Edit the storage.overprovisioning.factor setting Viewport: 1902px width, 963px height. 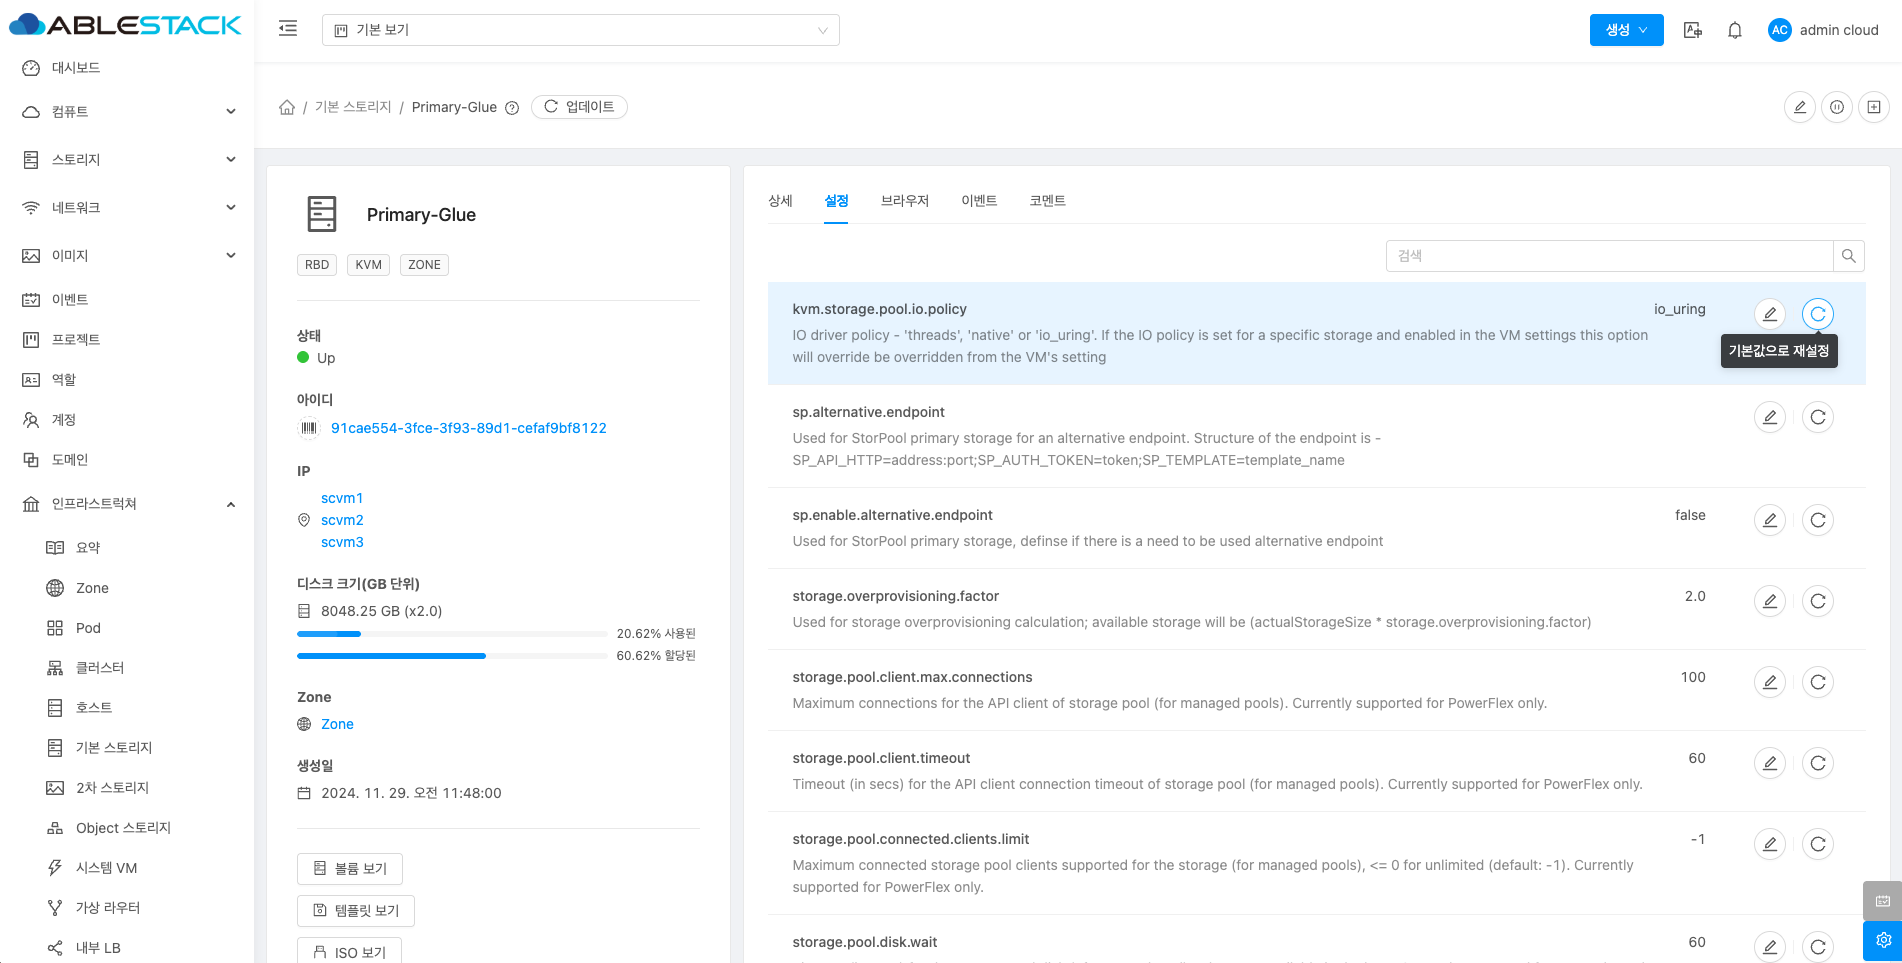[1769, 601]
